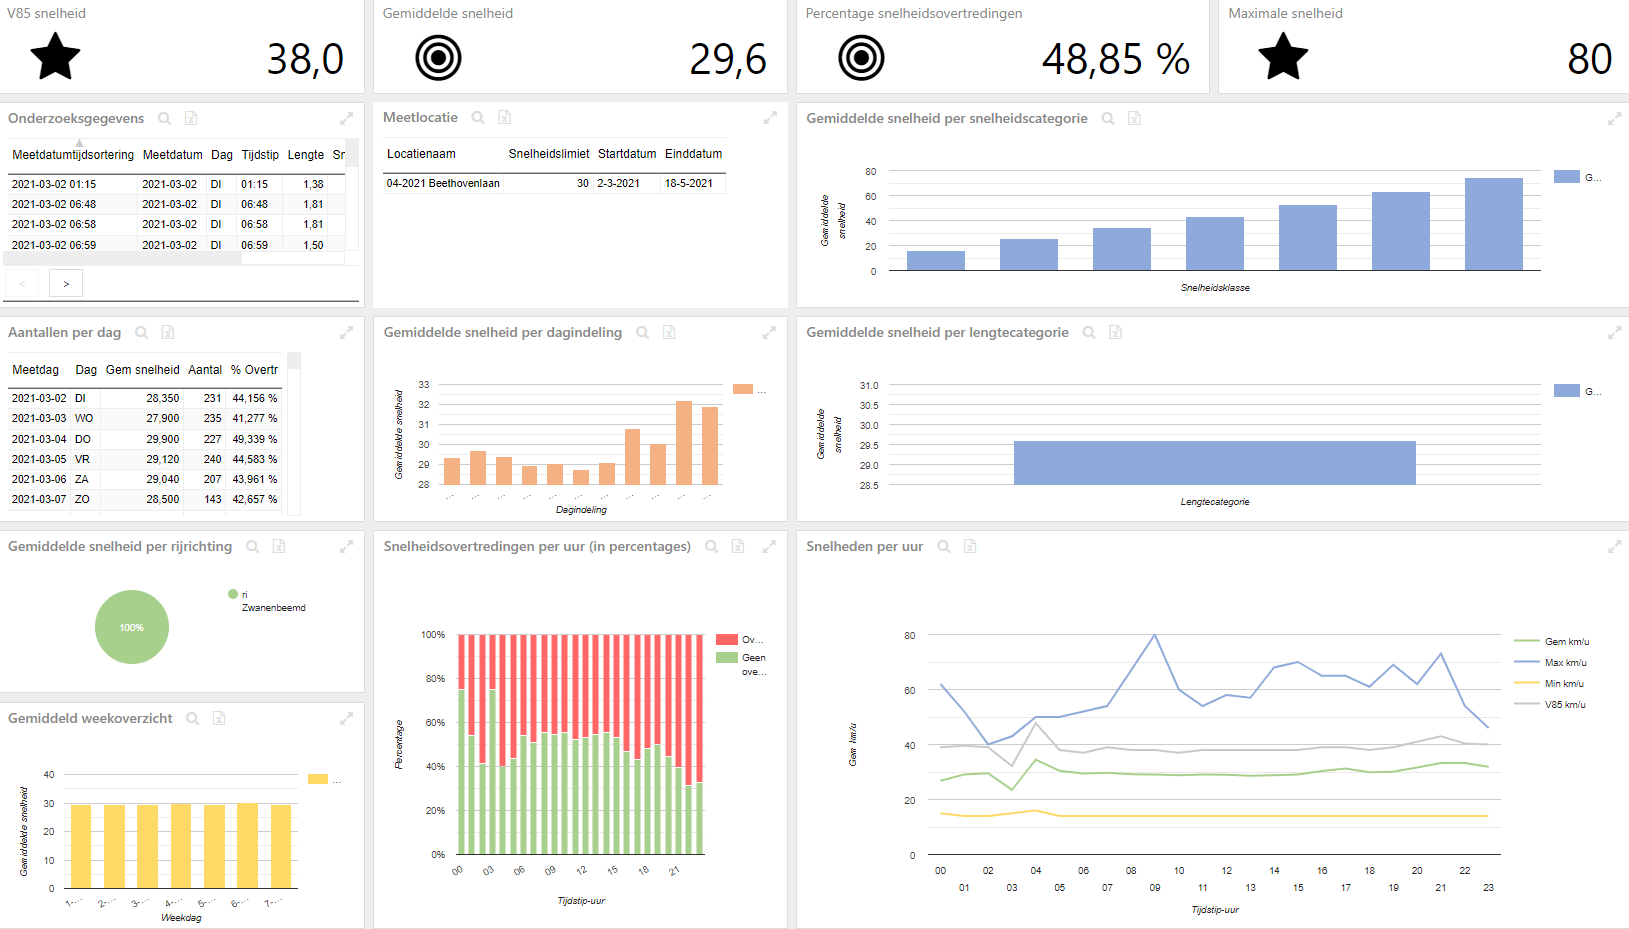The height and width of the screenshot is (929, 1629).
Task: Click the search icon beside Onderzoeksgegevens
Action: tap(165, 118)
